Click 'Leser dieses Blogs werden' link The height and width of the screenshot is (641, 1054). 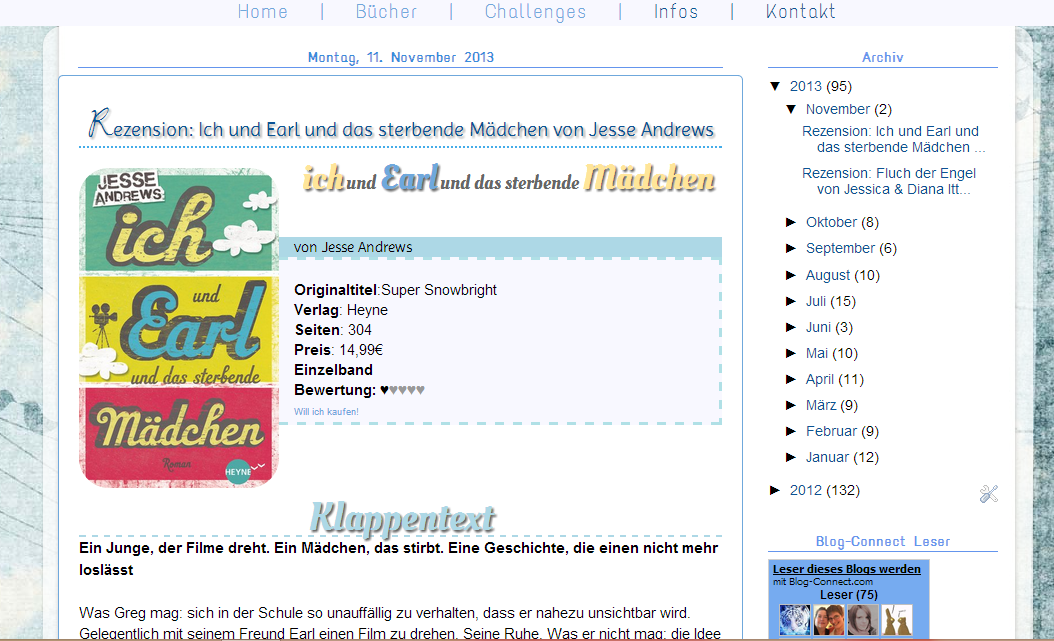tap(846, 569)
